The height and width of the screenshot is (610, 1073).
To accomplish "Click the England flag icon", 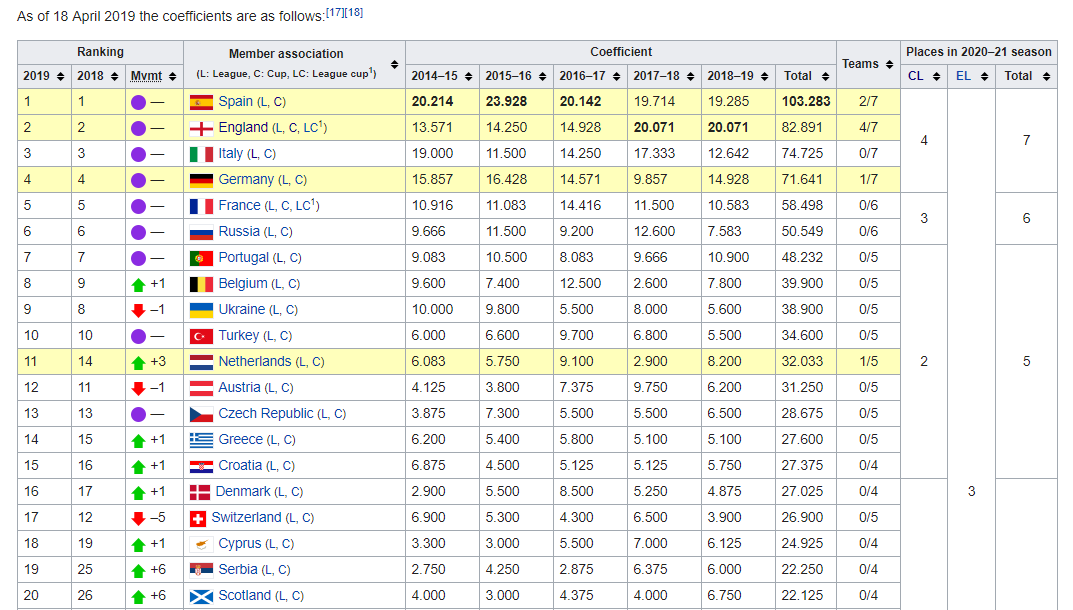I will coord(201,129).
